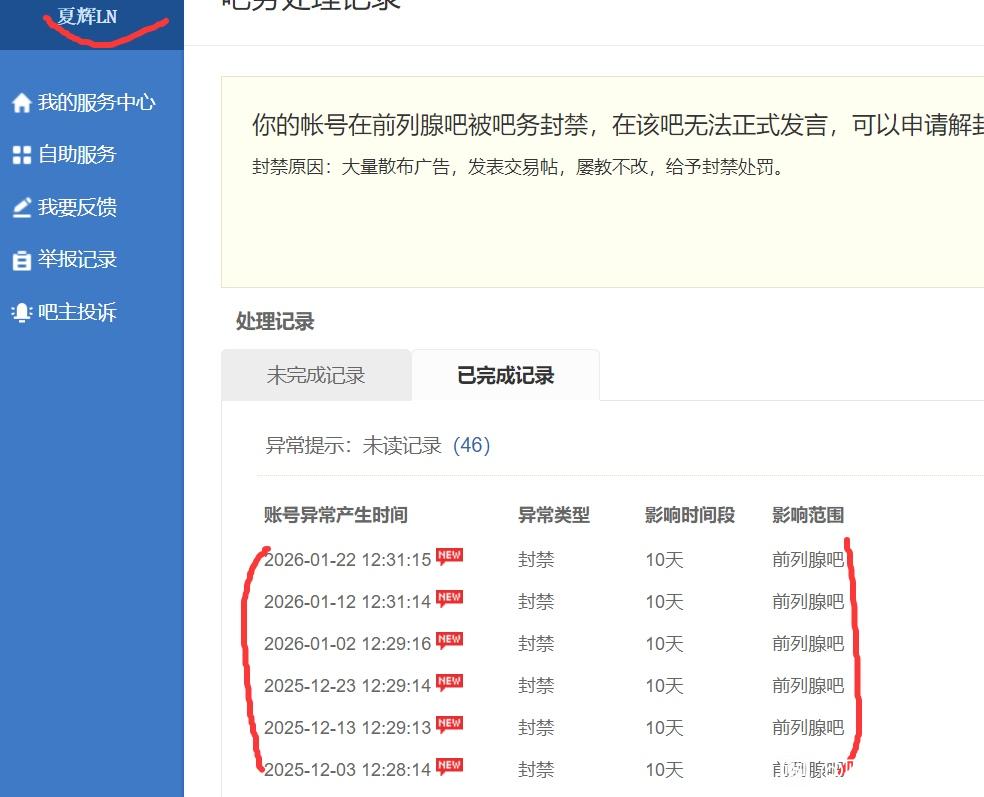Screen dimensions: 984x797
Task: Click the clipboard icon beside 举报记录
Action: point(21,260)
